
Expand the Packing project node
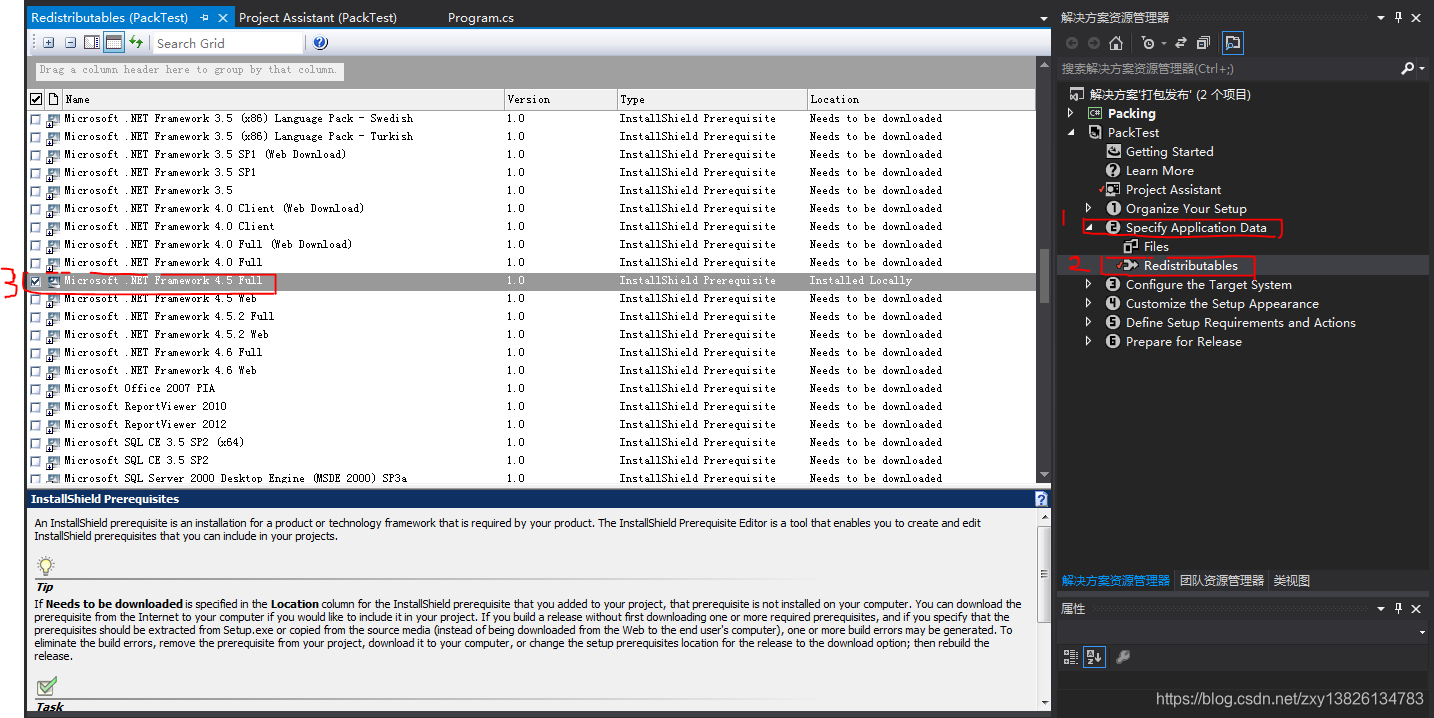tap(1071, 113)
